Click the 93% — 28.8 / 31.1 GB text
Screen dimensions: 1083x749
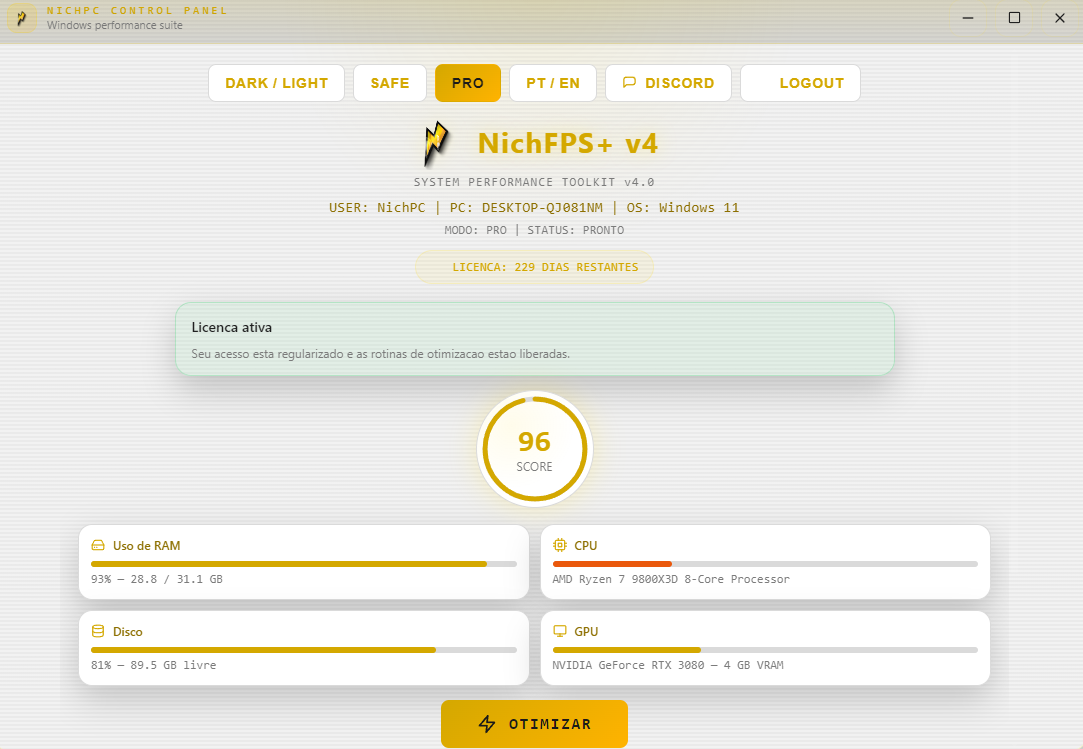click(x=157, y=579)
